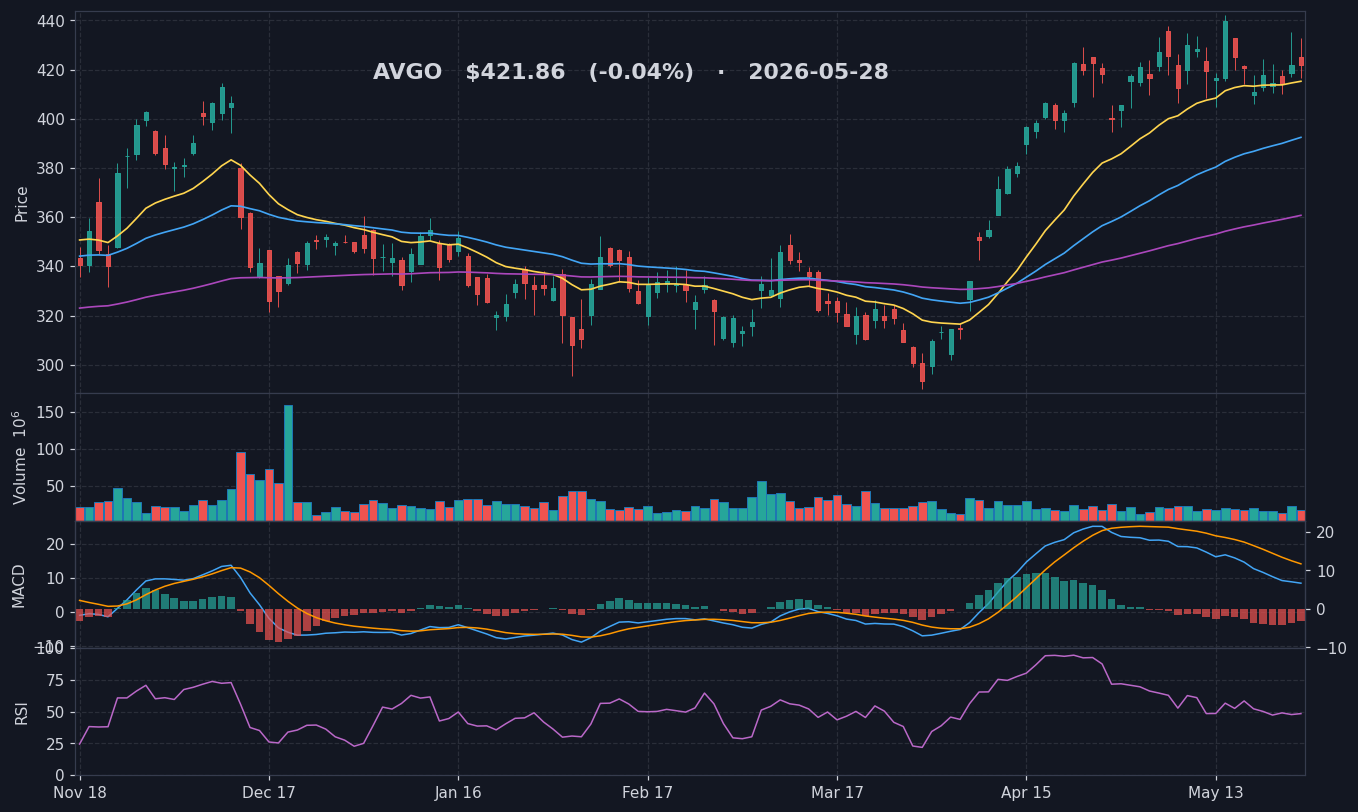Viewport: 1358px width, 812px height.
Task: Click the 420 price tick label
Action: pos(50,70)
